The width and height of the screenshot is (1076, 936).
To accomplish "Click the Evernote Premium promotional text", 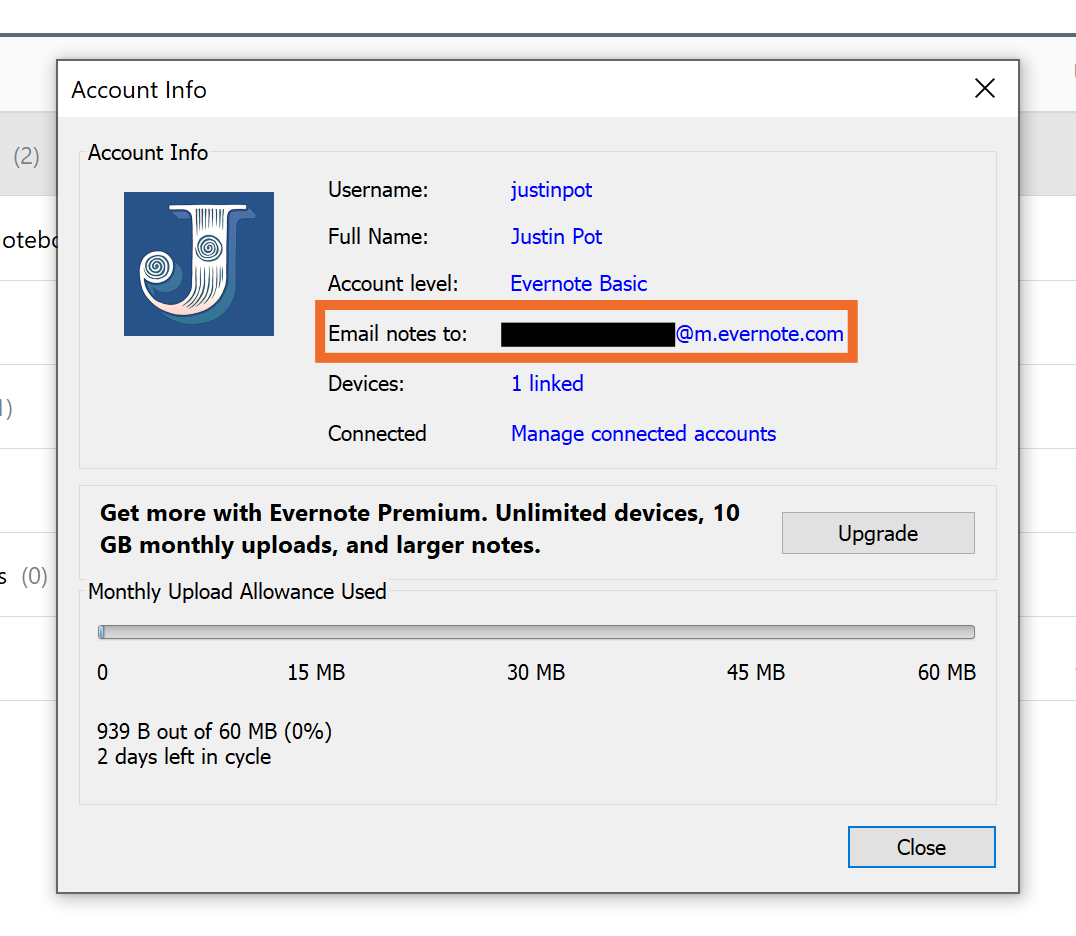I will click(x=420, y=529).
